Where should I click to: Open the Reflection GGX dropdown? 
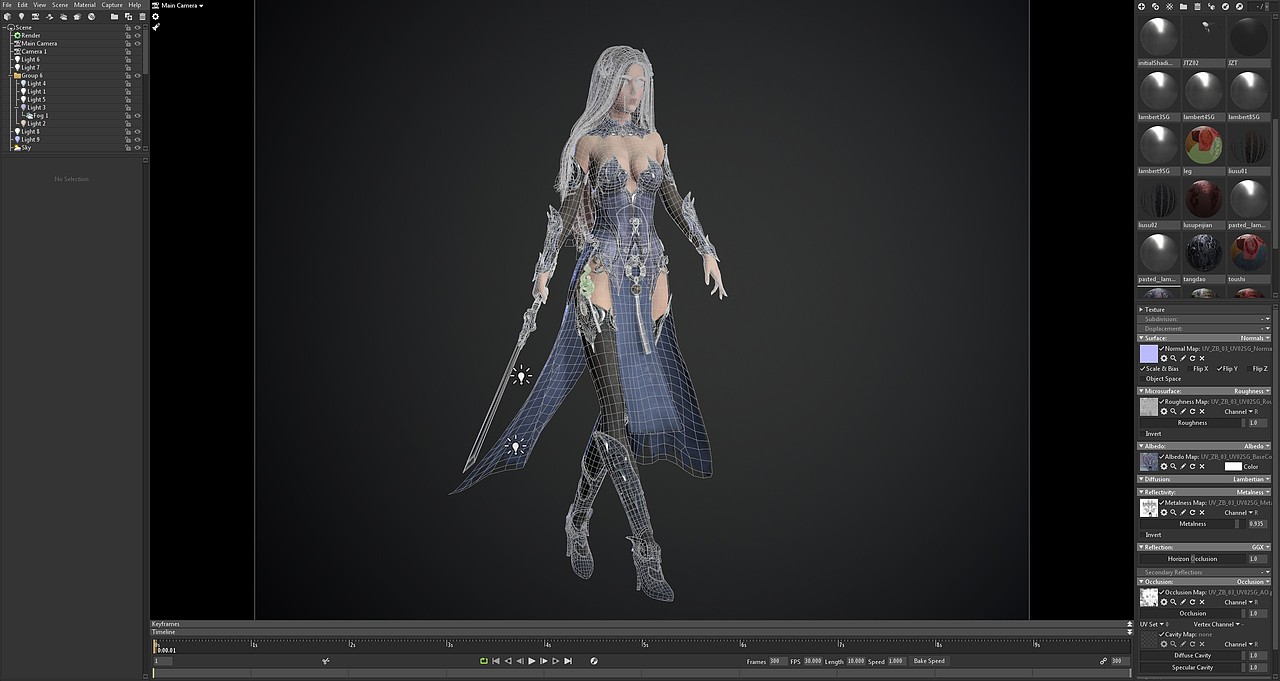tap(1260, 547)
